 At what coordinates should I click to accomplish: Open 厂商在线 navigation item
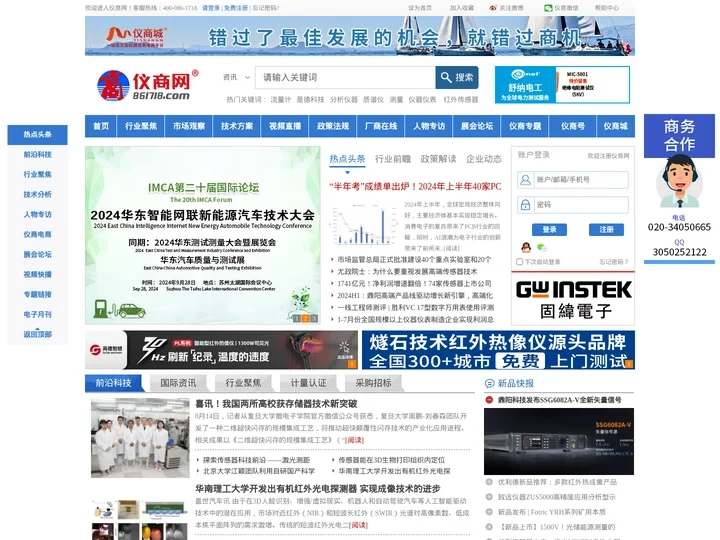tap(381, 126)
